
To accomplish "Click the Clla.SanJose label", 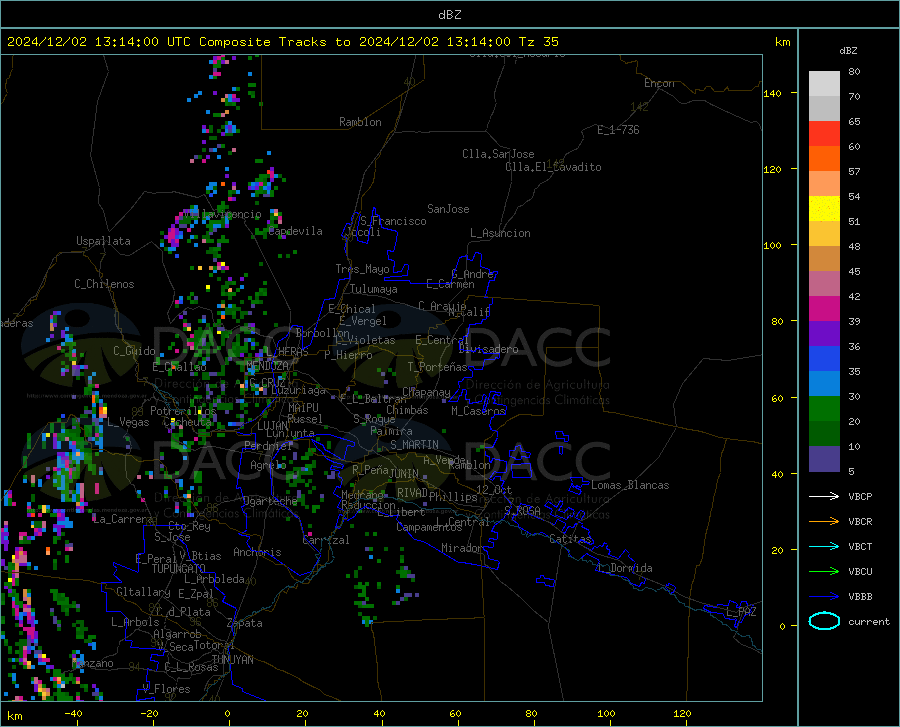I will (x=498, y=154).
